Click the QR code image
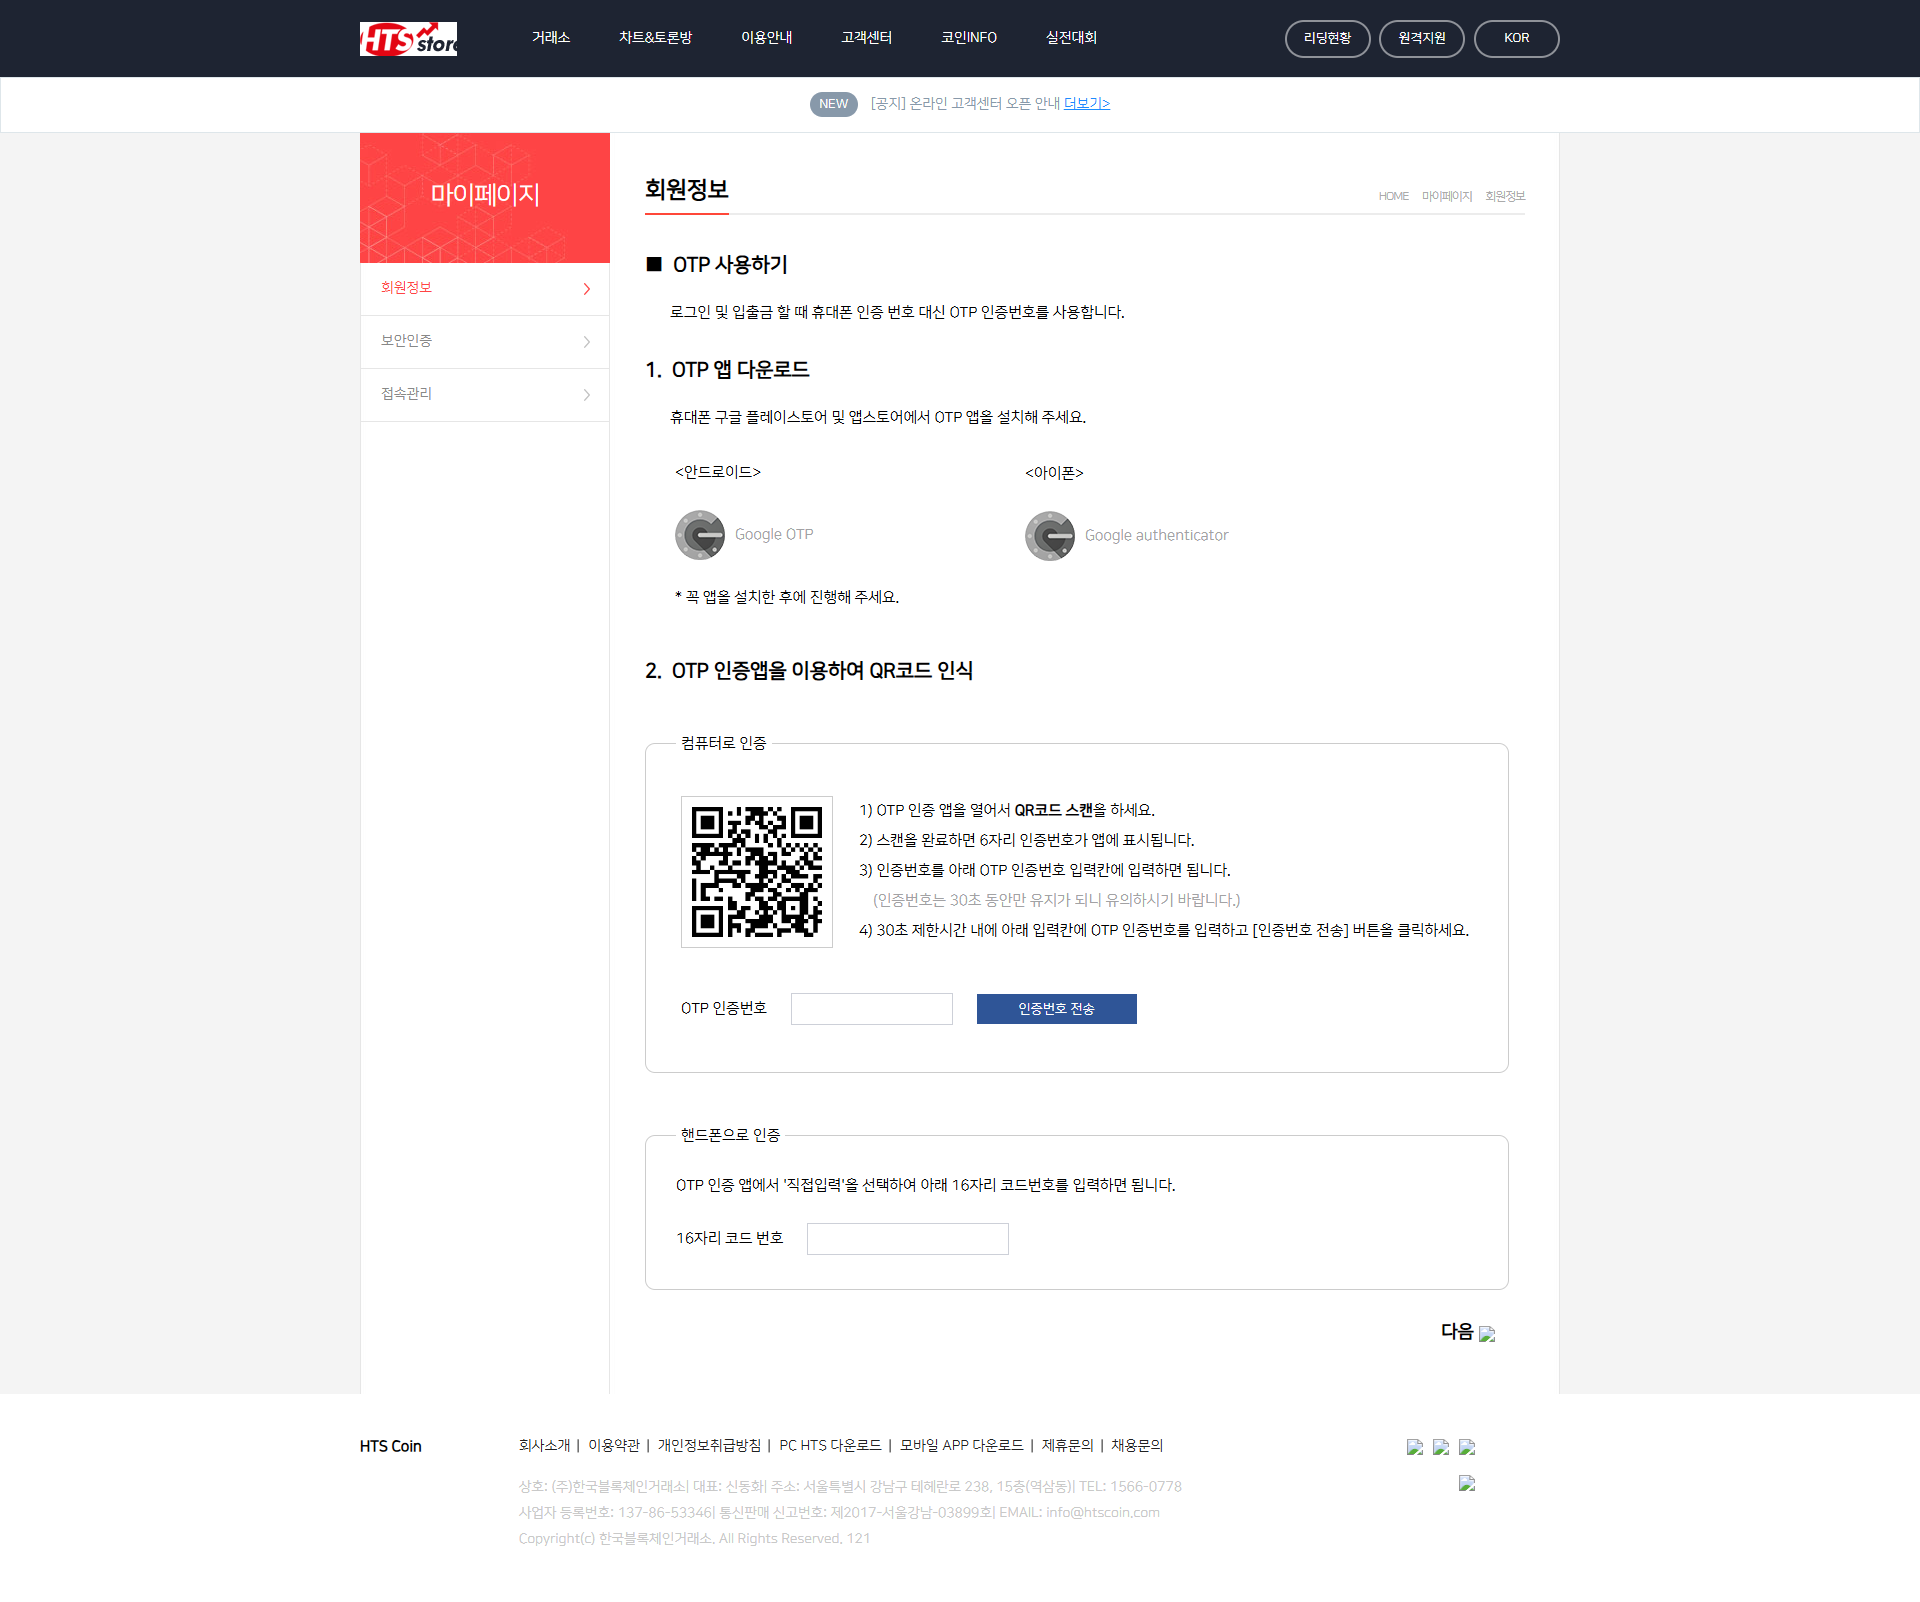Screen dimensions: 1920x1602 [x=757, y=871]
